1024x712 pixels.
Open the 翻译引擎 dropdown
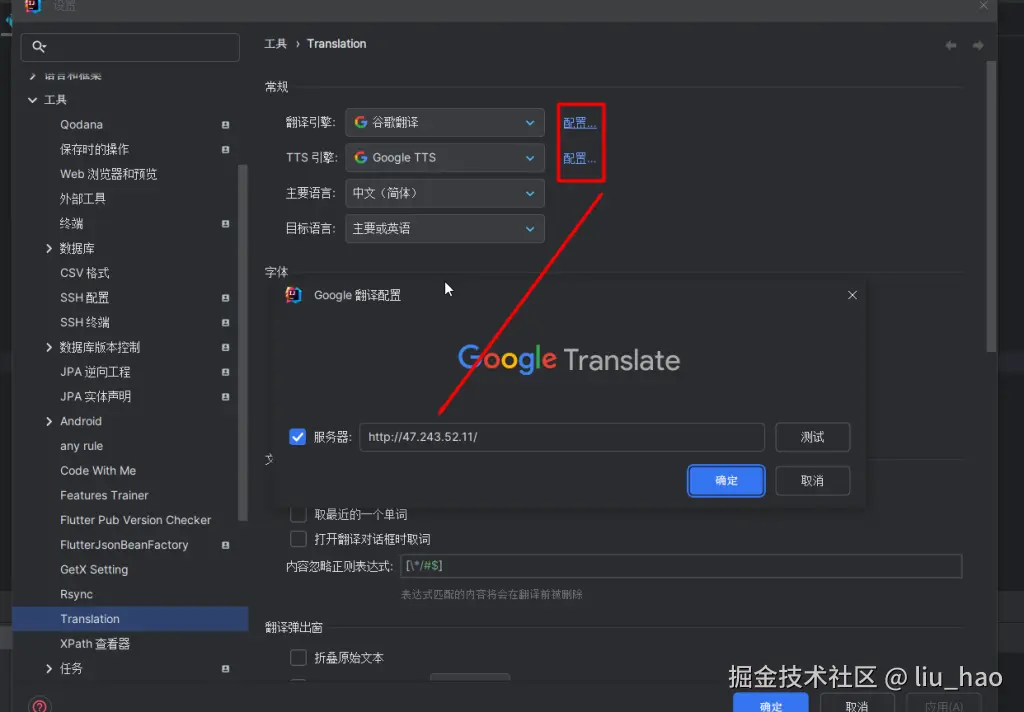[x=444, y=122]
